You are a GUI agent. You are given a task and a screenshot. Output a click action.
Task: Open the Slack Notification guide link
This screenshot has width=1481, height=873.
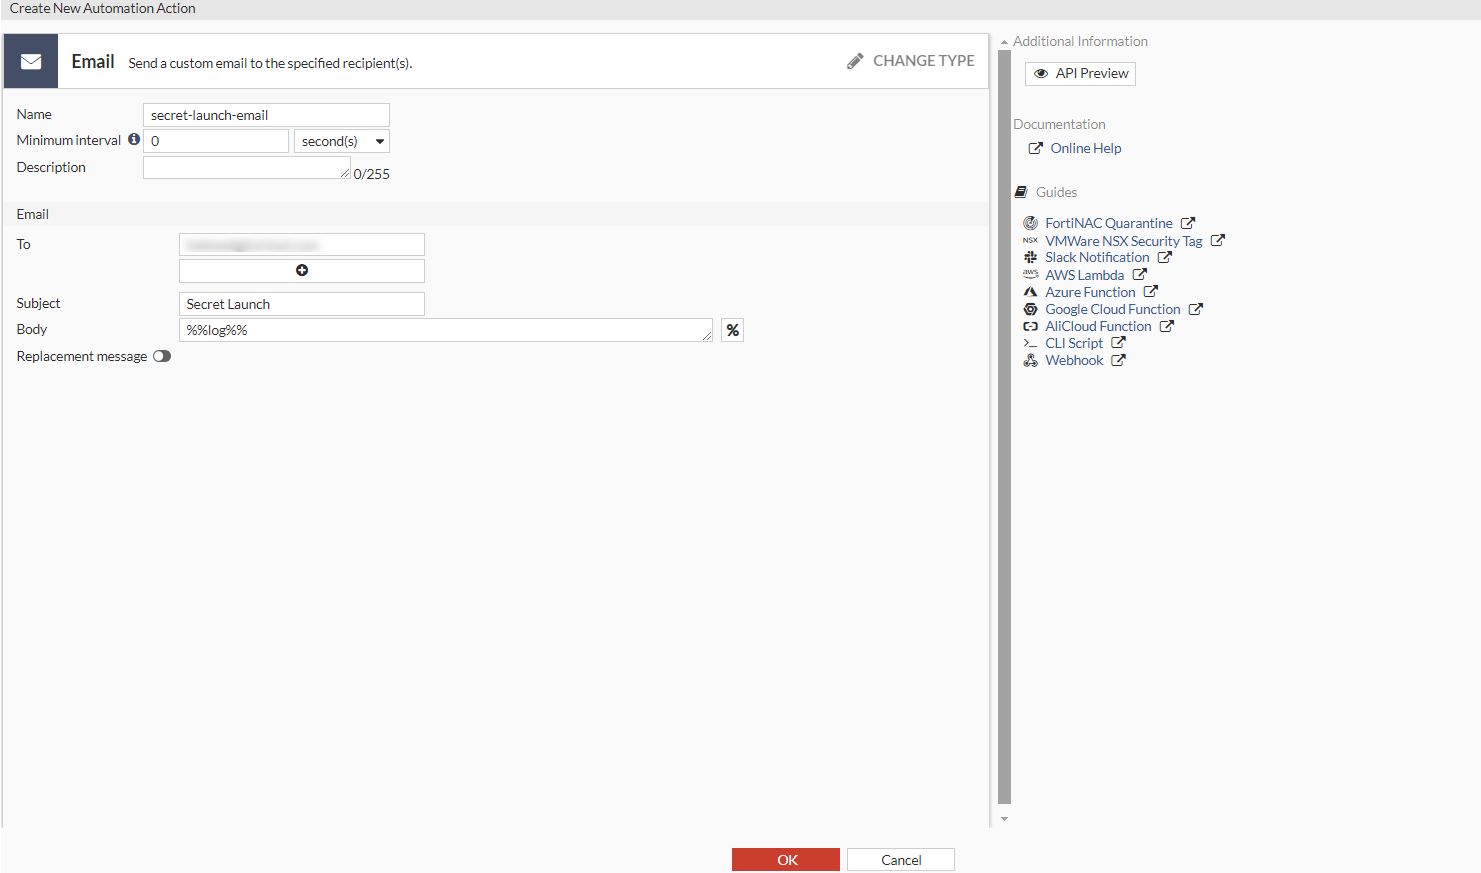click(1097, 258)
